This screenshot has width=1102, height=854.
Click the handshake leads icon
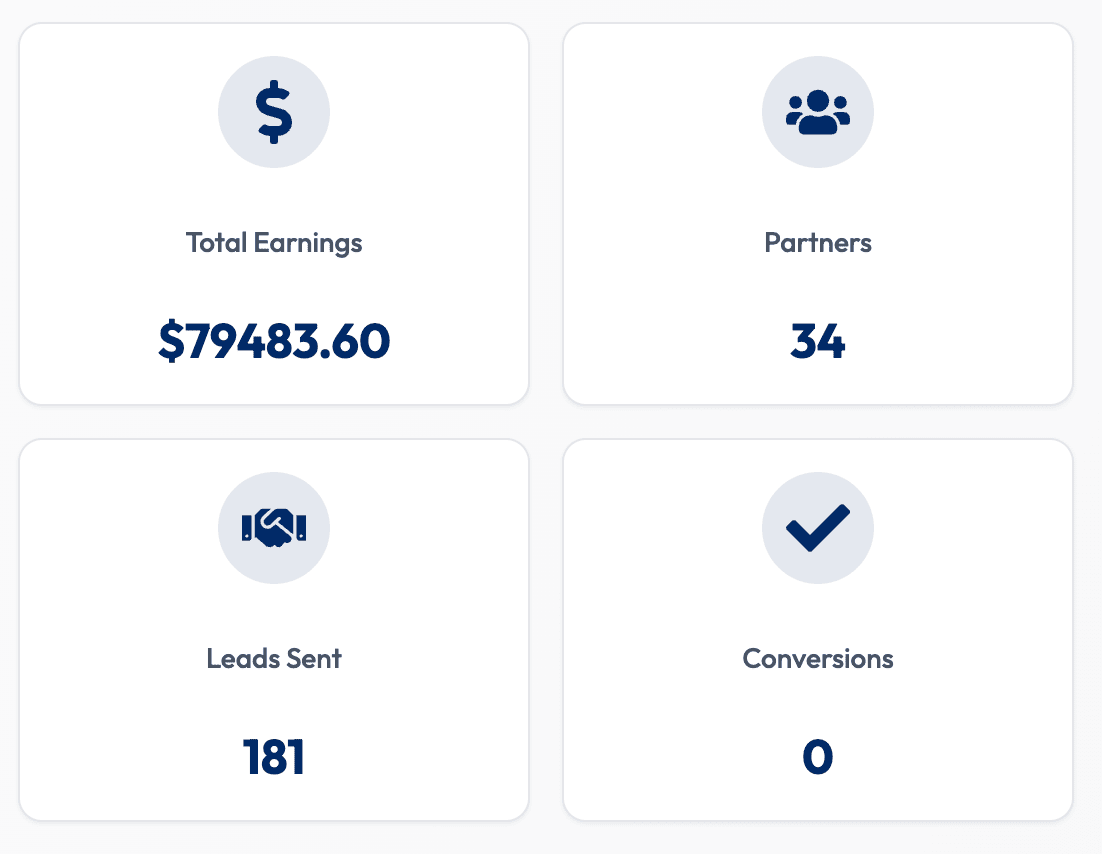click(274, 527)
